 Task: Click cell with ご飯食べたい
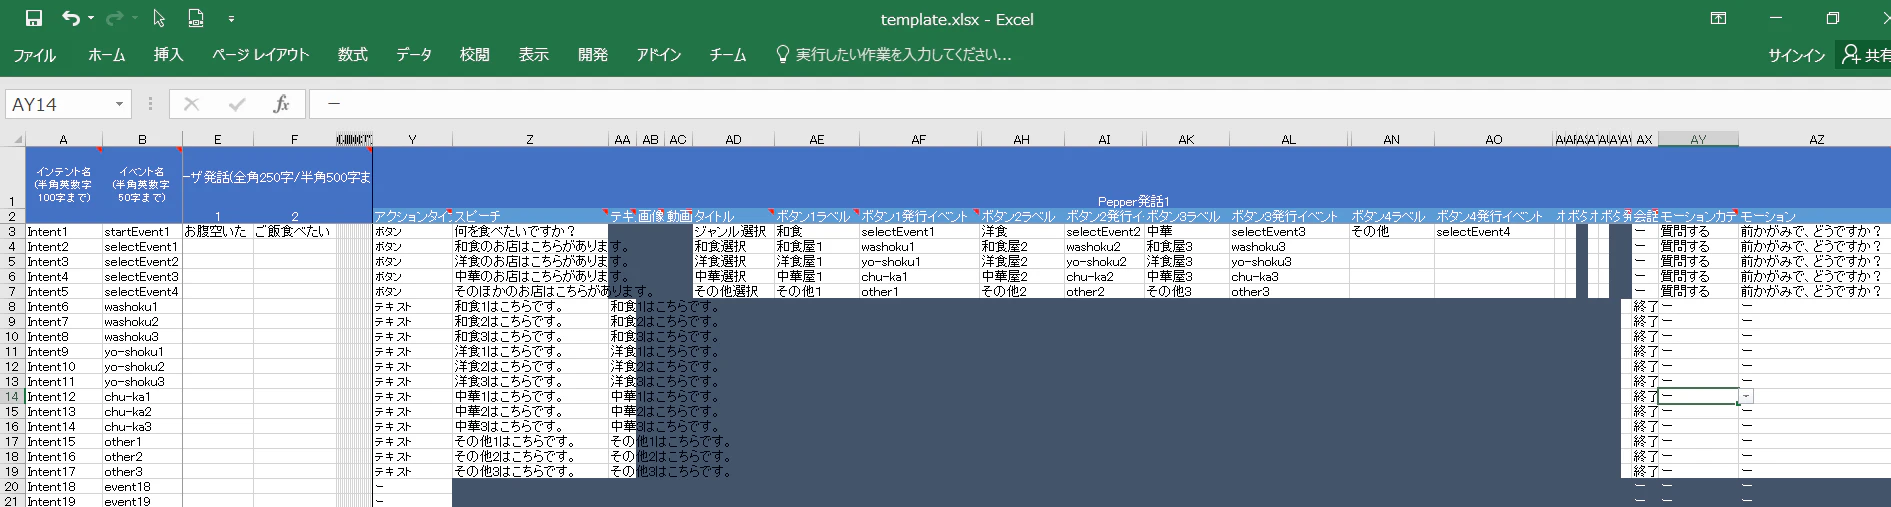[x=294, y=232]
